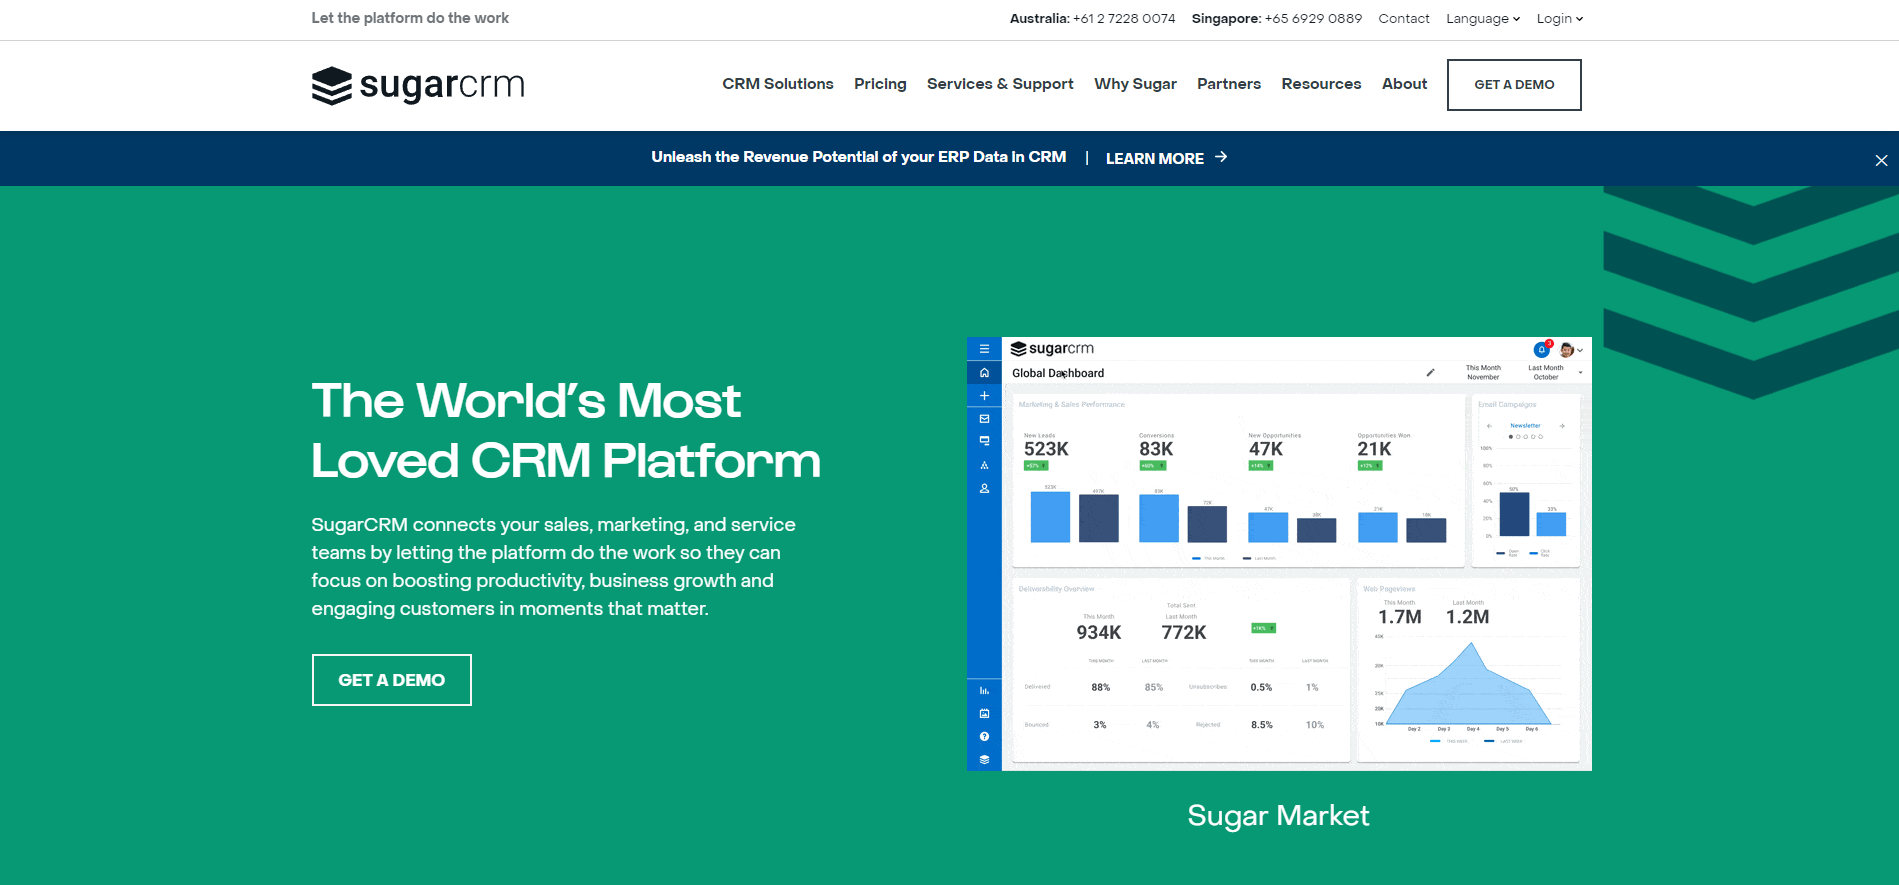Click the 523K new leads value
Viewport: 1899px width, 885px height.
coord(1046,449)
